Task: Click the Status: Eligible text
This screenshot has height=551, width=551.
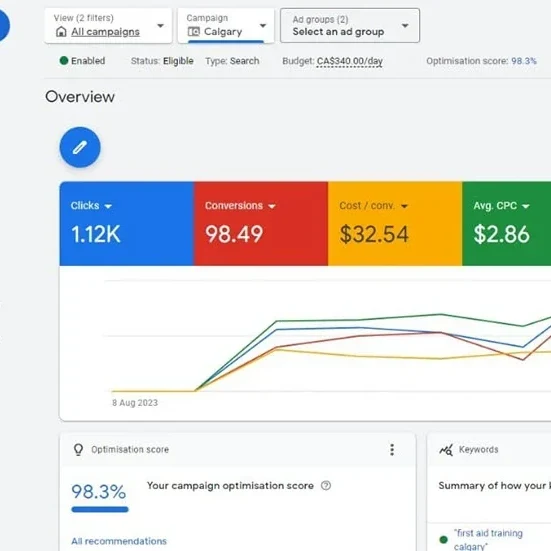Action: tap(162, 61)
